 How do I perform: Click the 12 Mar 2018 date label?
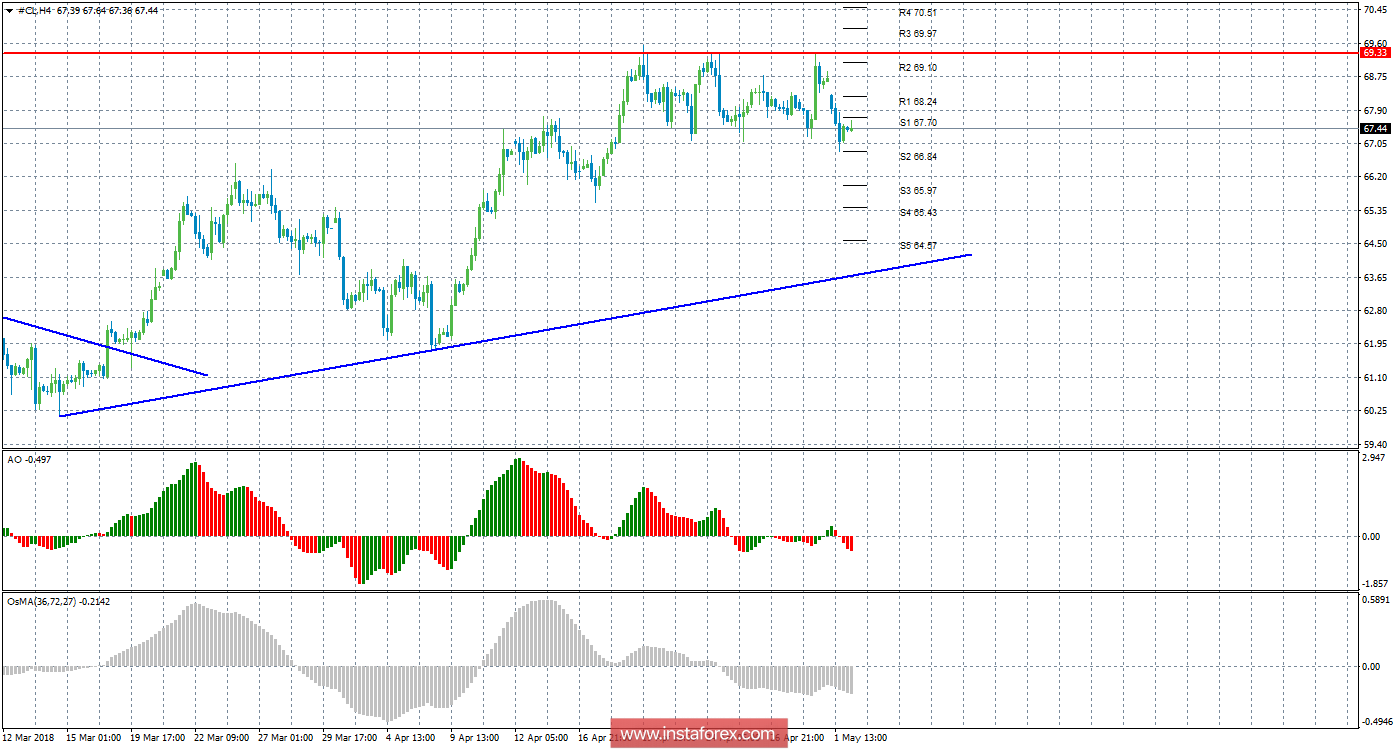tap(30, 738)
